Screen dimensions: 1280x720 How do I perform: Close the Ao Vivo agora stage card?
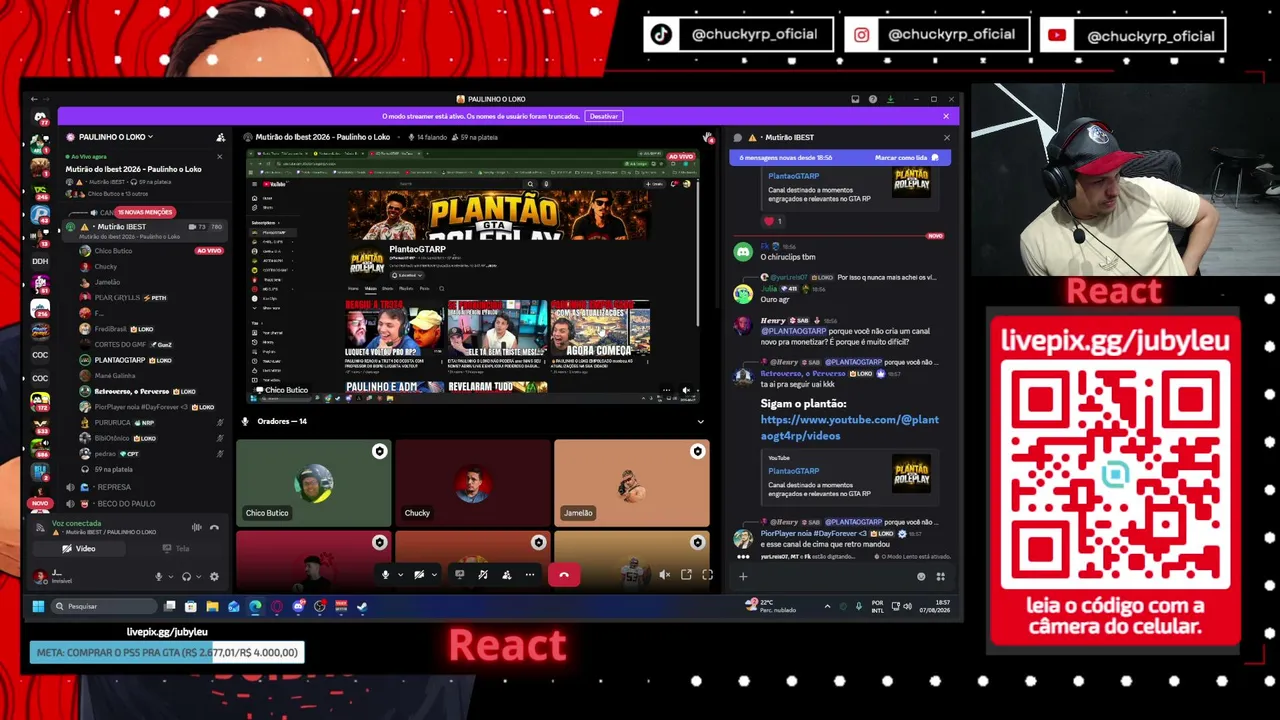(x=221, y=157)
